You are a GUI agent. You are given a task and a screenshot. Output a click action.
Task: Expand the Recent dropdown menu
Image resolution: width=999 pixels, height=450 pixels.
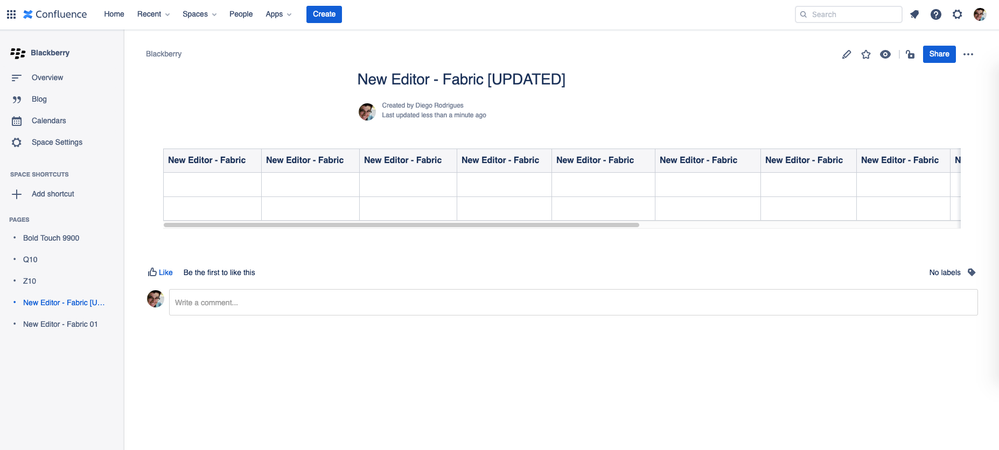pos(154,14)
